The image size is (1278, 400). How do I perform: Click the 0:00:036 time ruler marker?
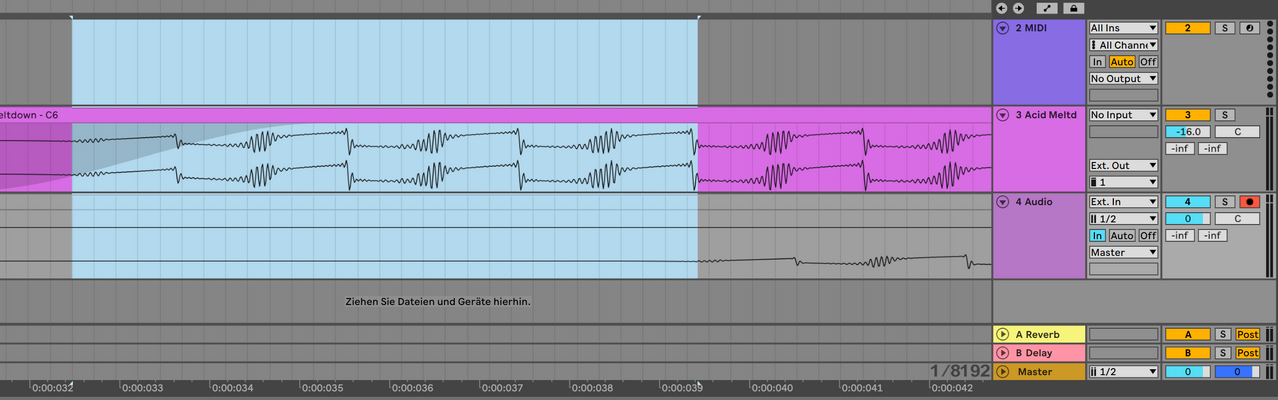[415, 387]
